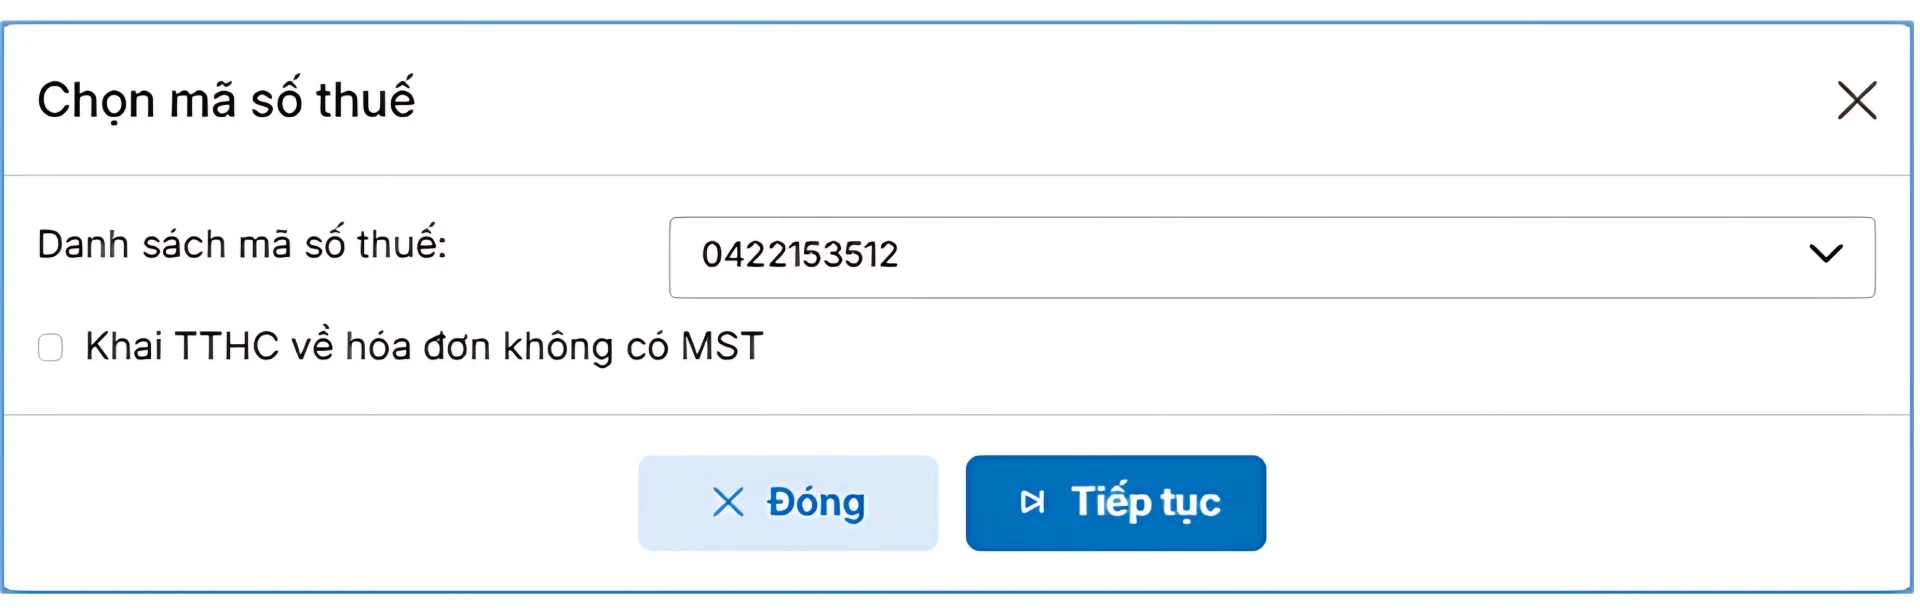
Task: Click the "Danh sách mã số thuế:" field label
Action: click(242, 245)
